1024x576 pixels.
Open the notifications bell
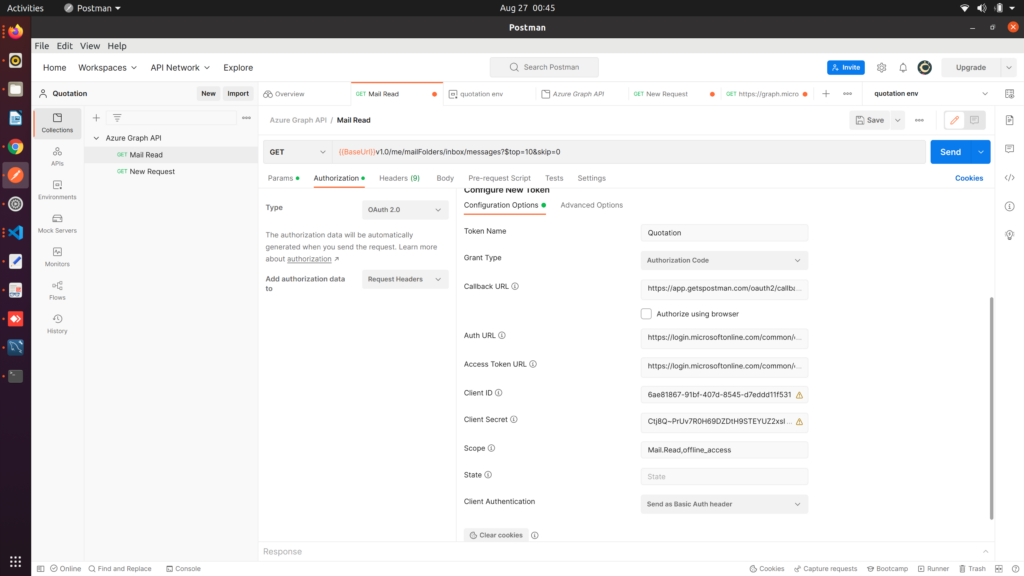point(903,67)
